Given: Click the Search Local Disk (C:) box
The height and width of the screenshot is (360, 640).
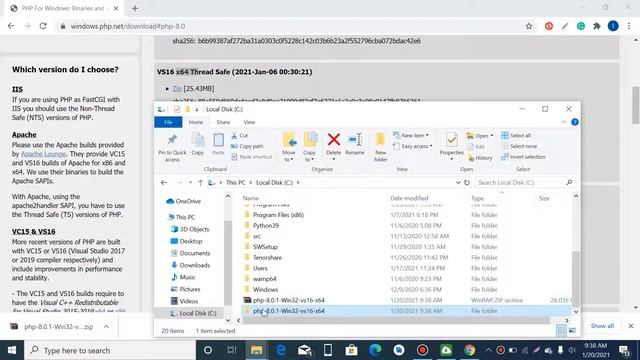Looking at the screenshot, I should coord(524,182).
